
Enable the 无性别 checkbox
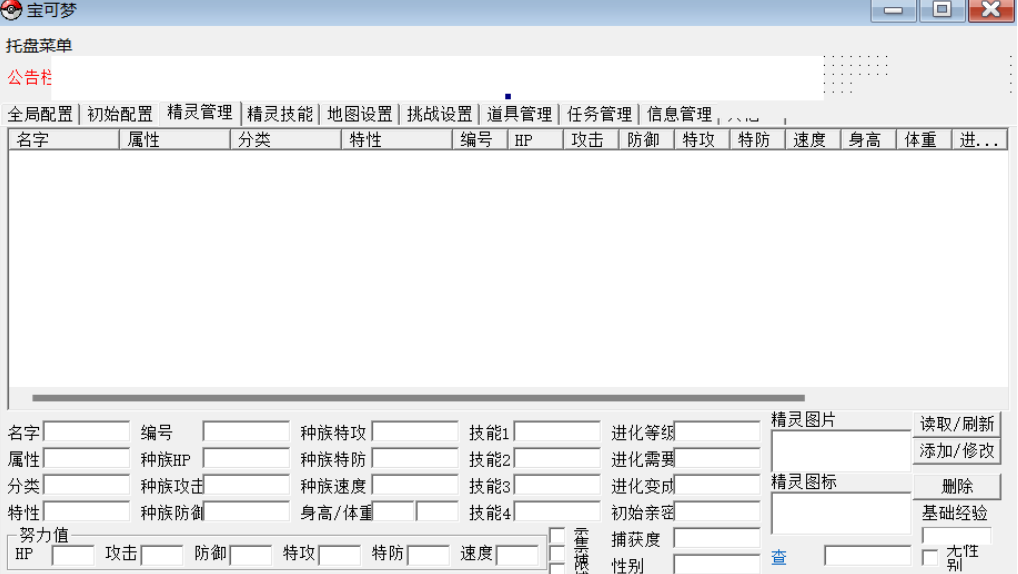(x=930, y=557)
